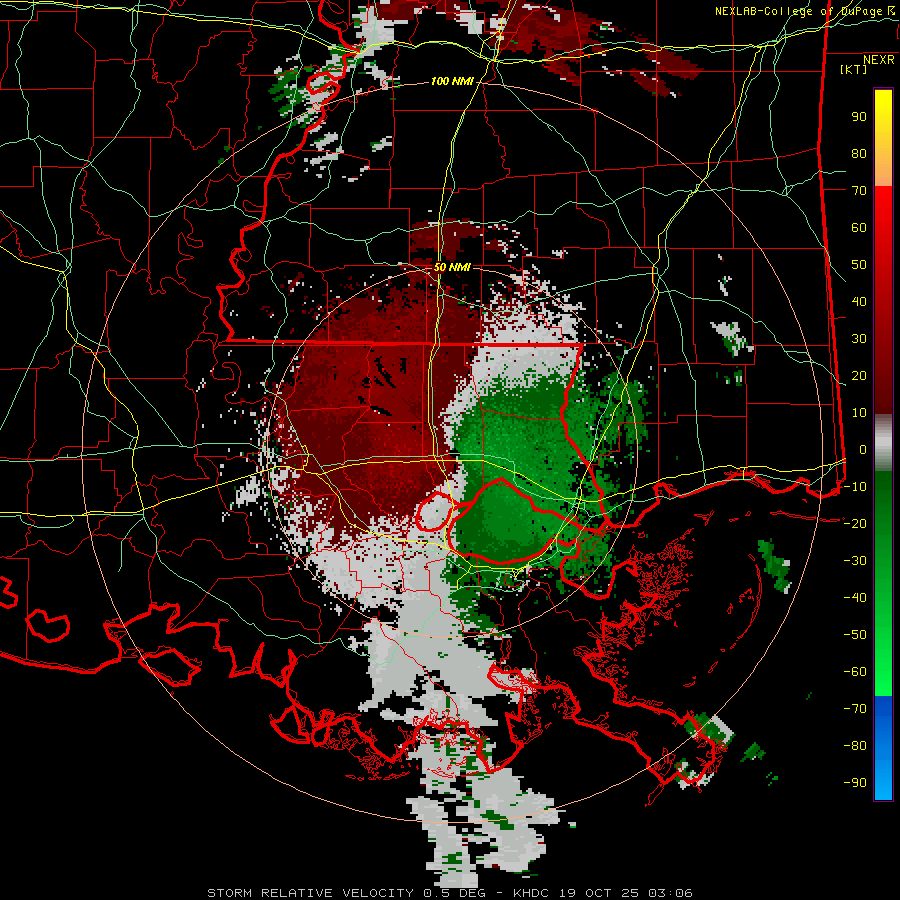The image size is (900, 900).
Task: Click the -30 value on the velocity scale
Action: point(855,561)
